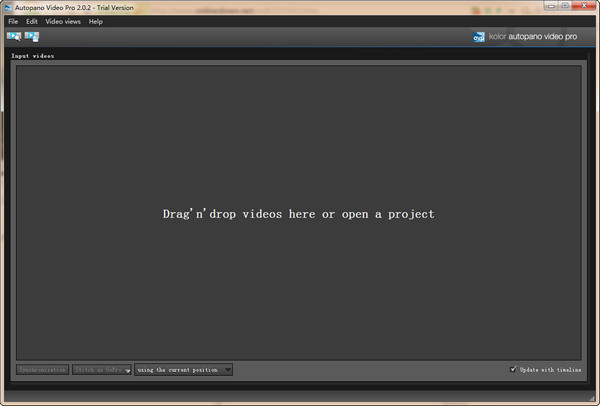
Task: Maximize the Autopano Video Pro window
Action: [565, 6]
